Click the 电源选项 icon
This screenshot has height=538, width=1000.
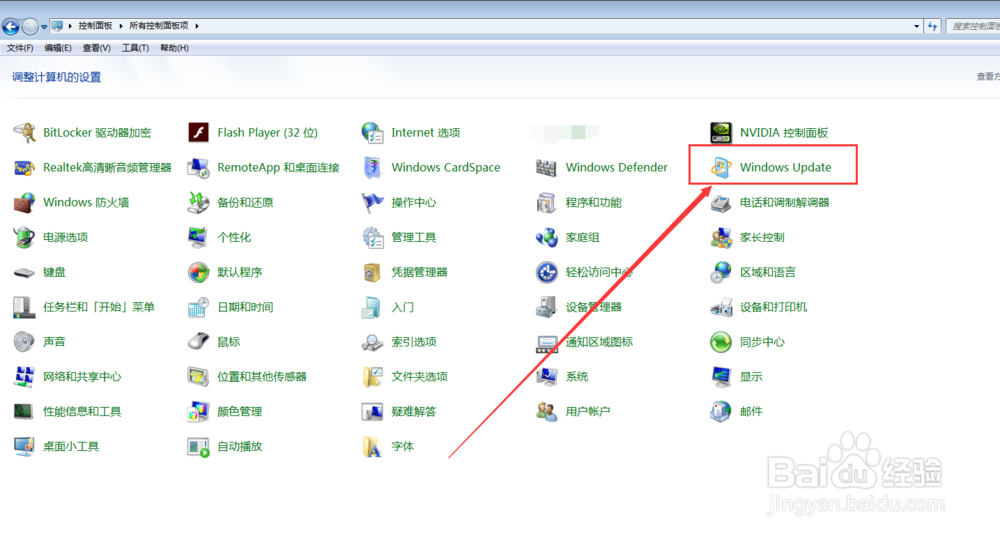24,237
